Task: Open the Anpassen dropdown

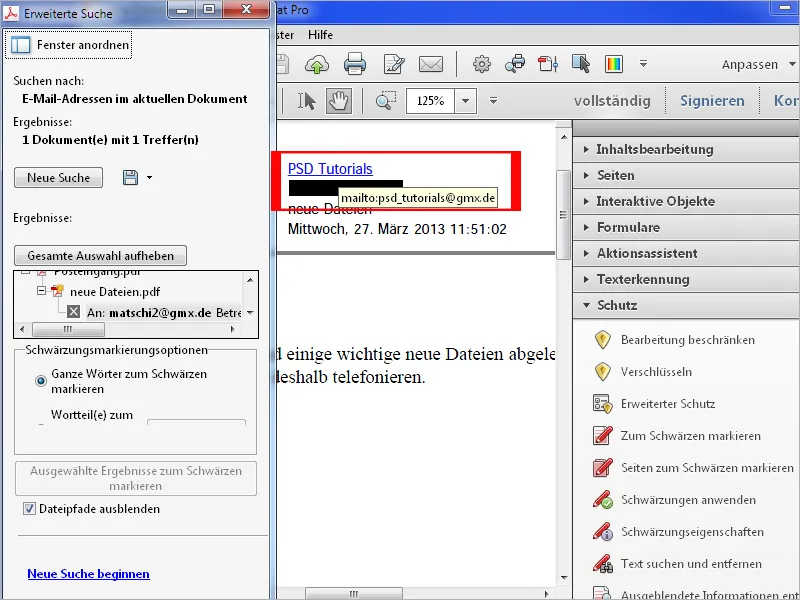Action: 759,65
